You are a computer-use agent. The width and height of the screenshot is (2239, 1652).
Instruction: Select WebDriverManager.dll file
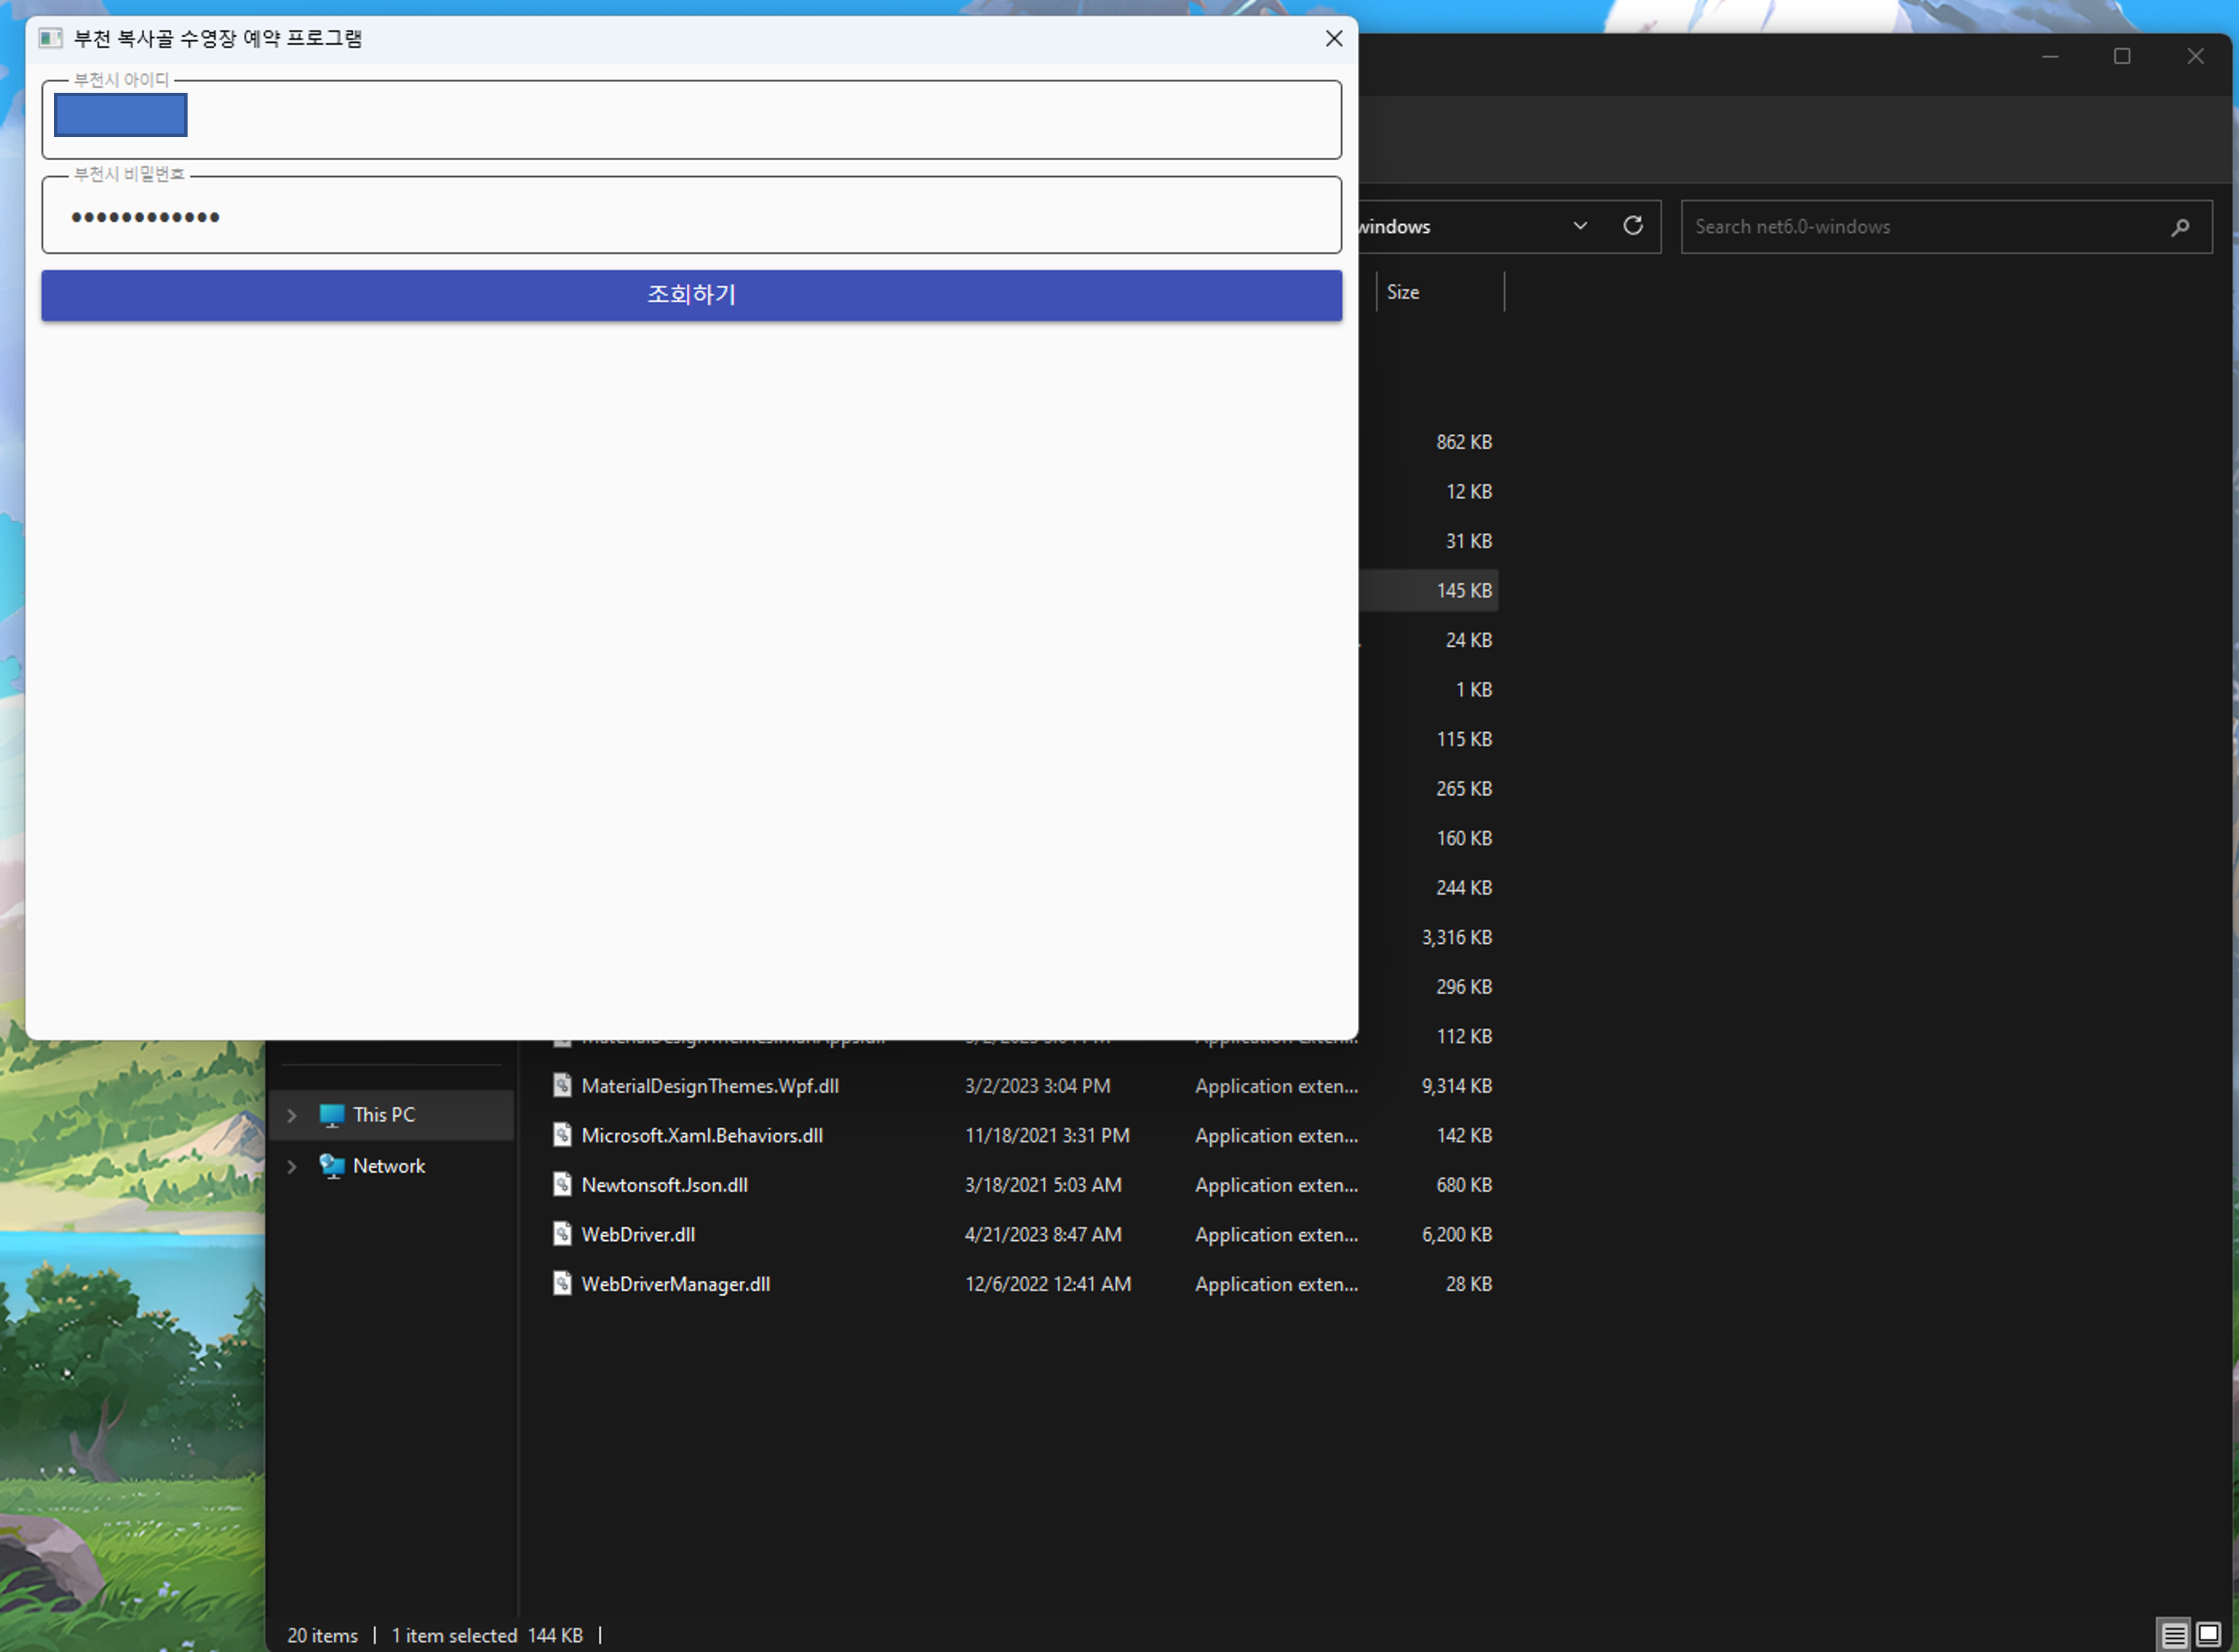(675, 1284)
